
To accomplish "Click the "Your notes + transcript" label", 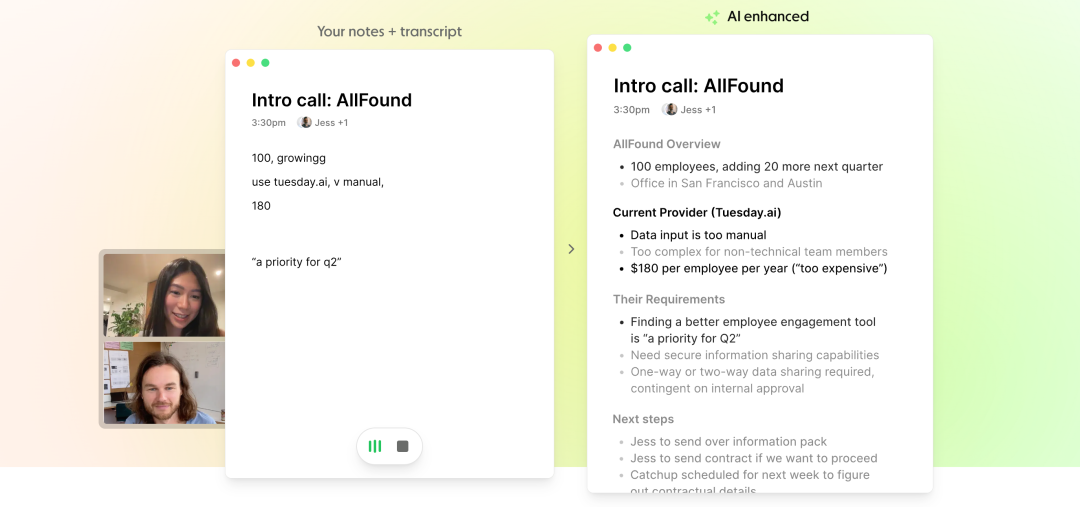I will click(x=389, y=32).
